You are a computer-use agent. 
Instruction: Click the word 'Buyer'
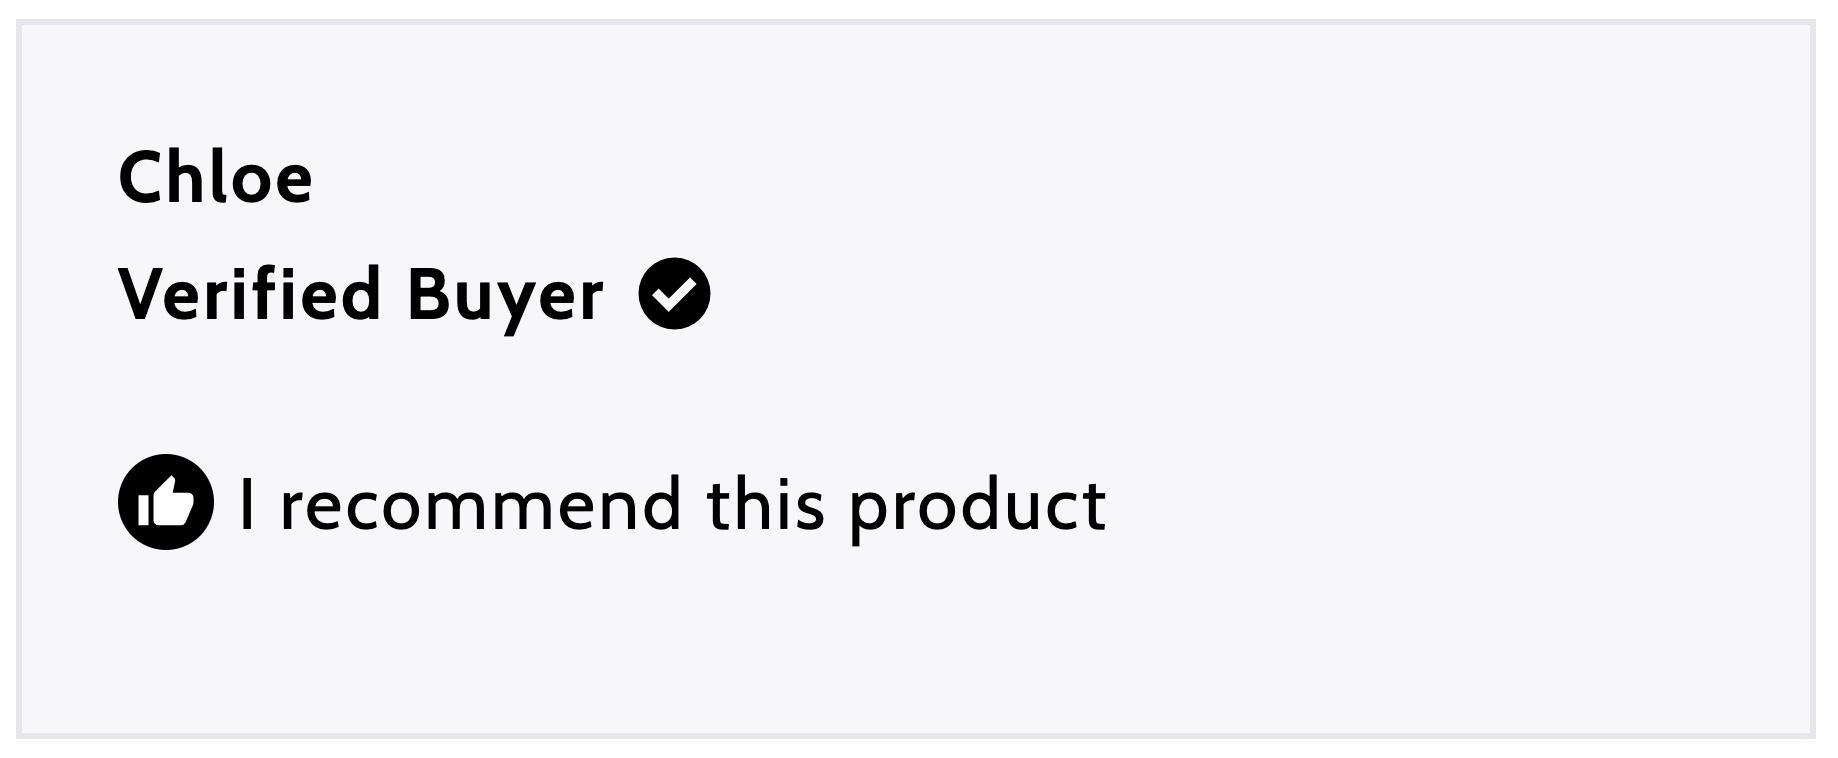[x=506, y=298]
